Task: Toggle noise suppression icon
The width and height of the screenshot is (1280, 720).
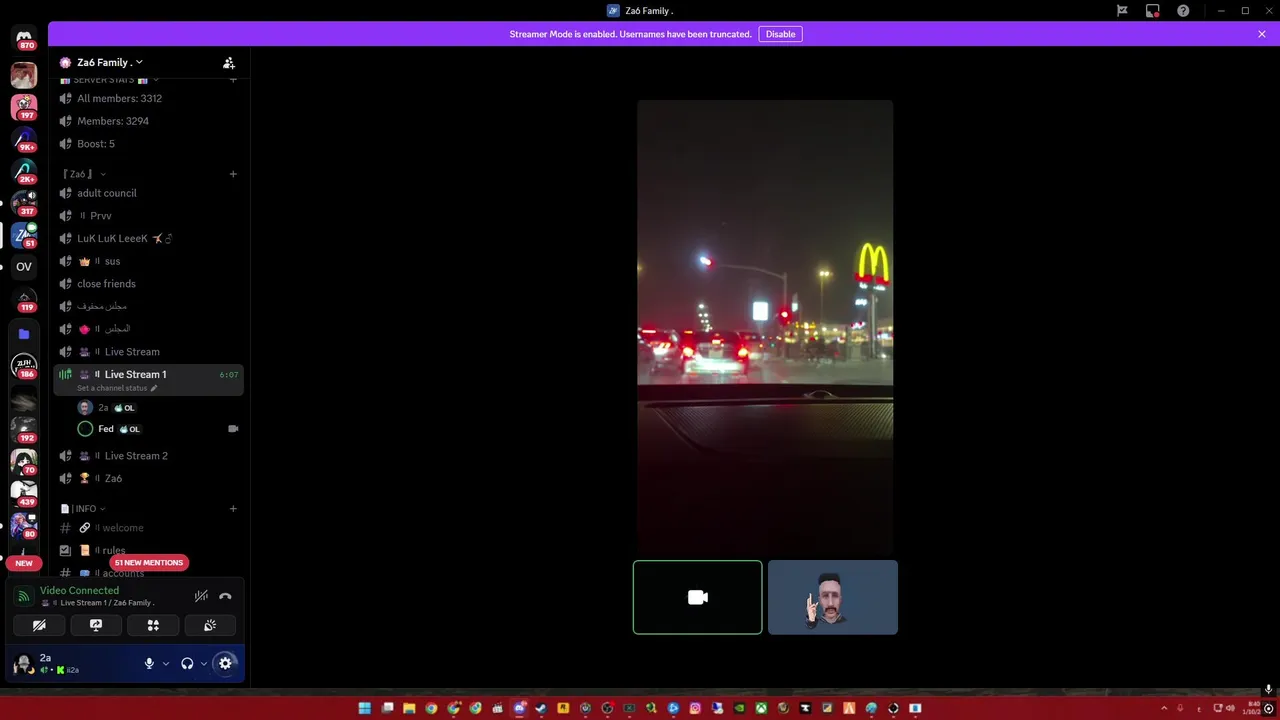Action: click(201, 596)
